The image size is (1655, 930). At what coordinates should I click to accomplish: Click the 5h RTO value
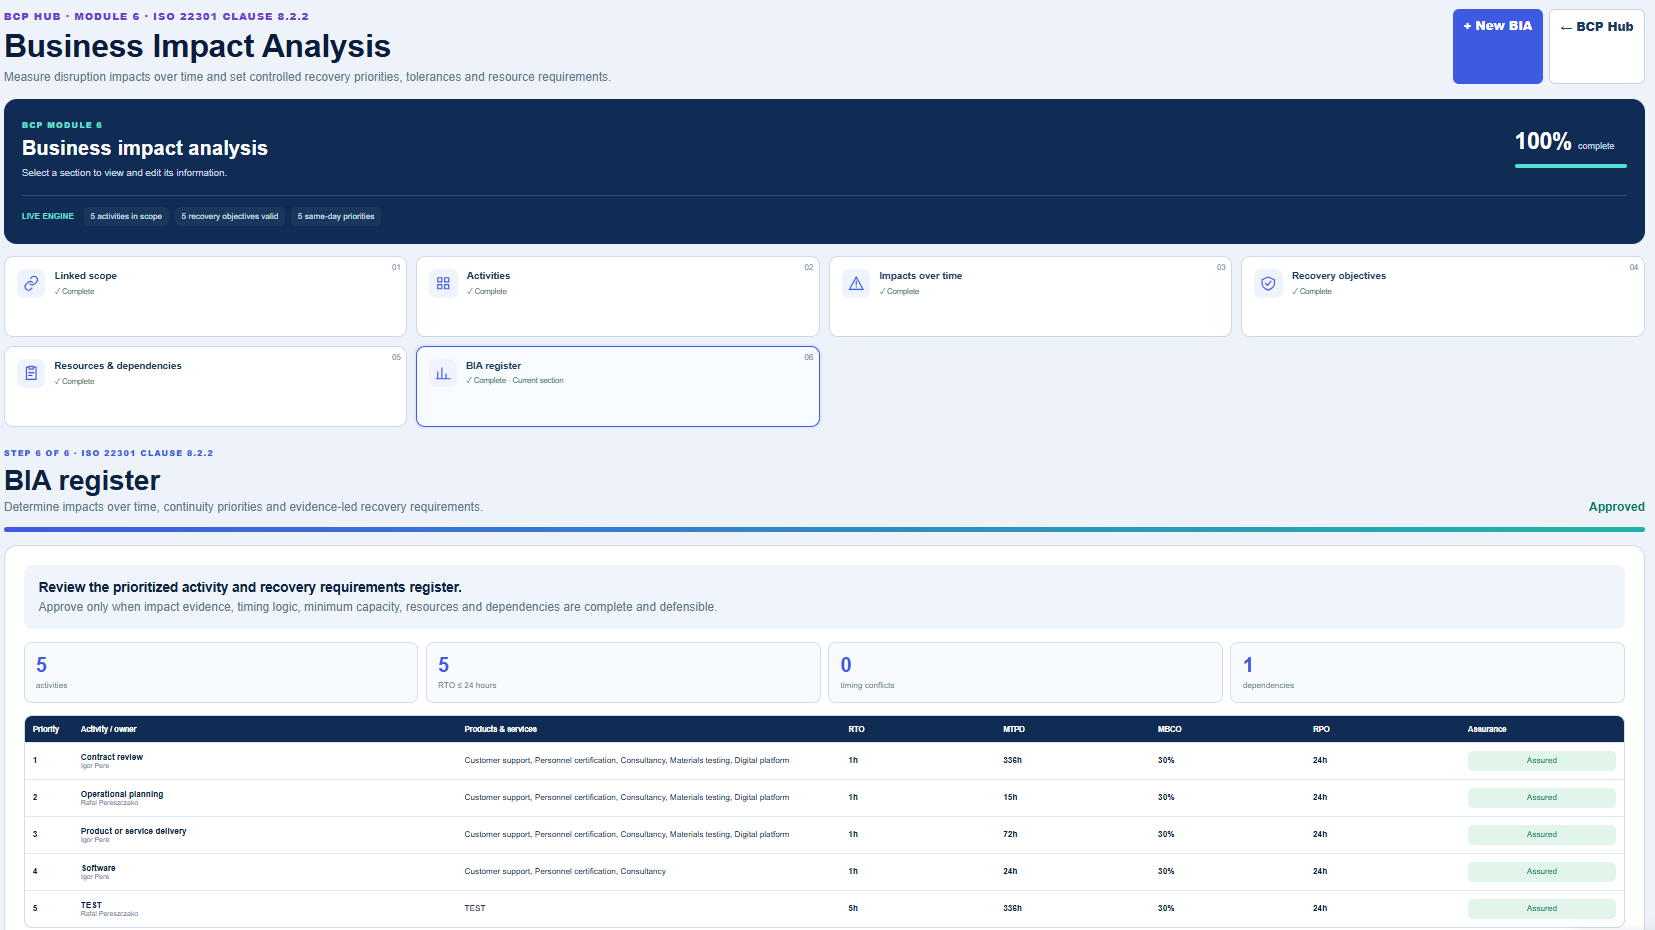pyautogui.click(x=853, y=909)
